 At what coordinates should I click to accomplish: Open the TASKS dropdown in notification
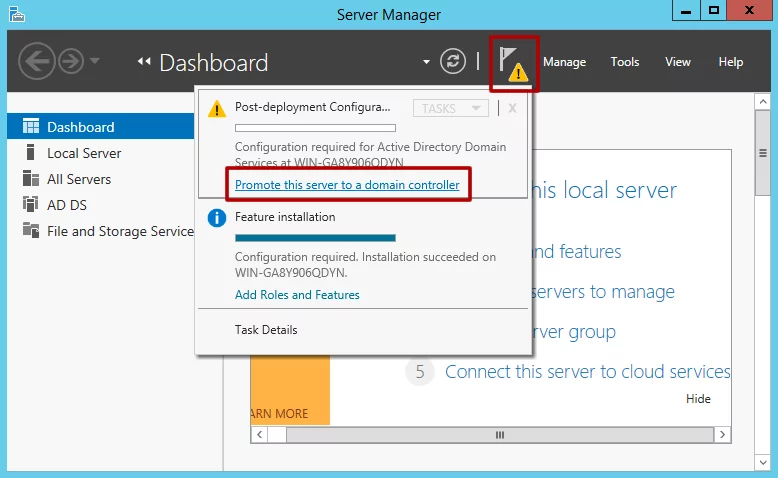click(450, 108)
